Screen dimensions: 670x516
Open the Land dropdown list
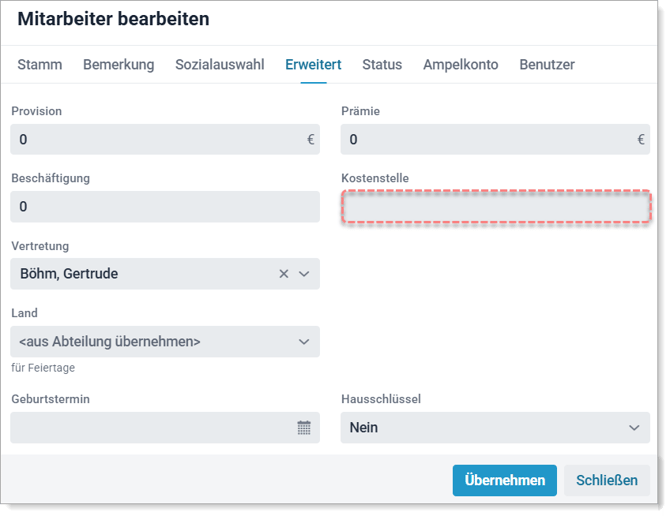coord(165,342)
